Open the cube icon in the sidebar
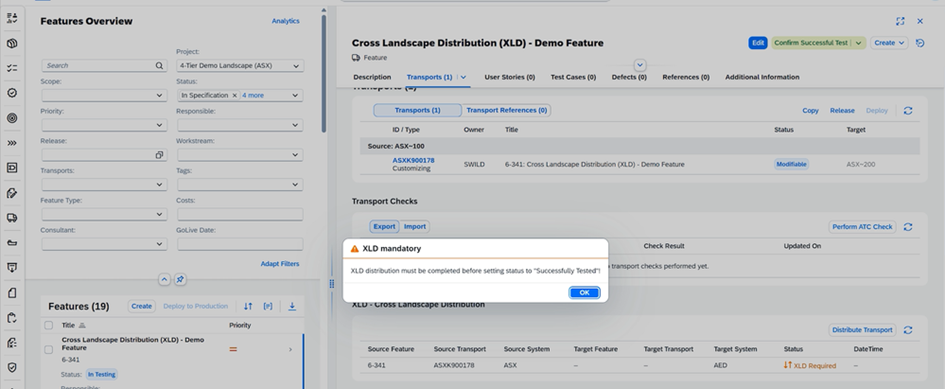Screen dimensions: 945x389 click(x=12, y=43)
